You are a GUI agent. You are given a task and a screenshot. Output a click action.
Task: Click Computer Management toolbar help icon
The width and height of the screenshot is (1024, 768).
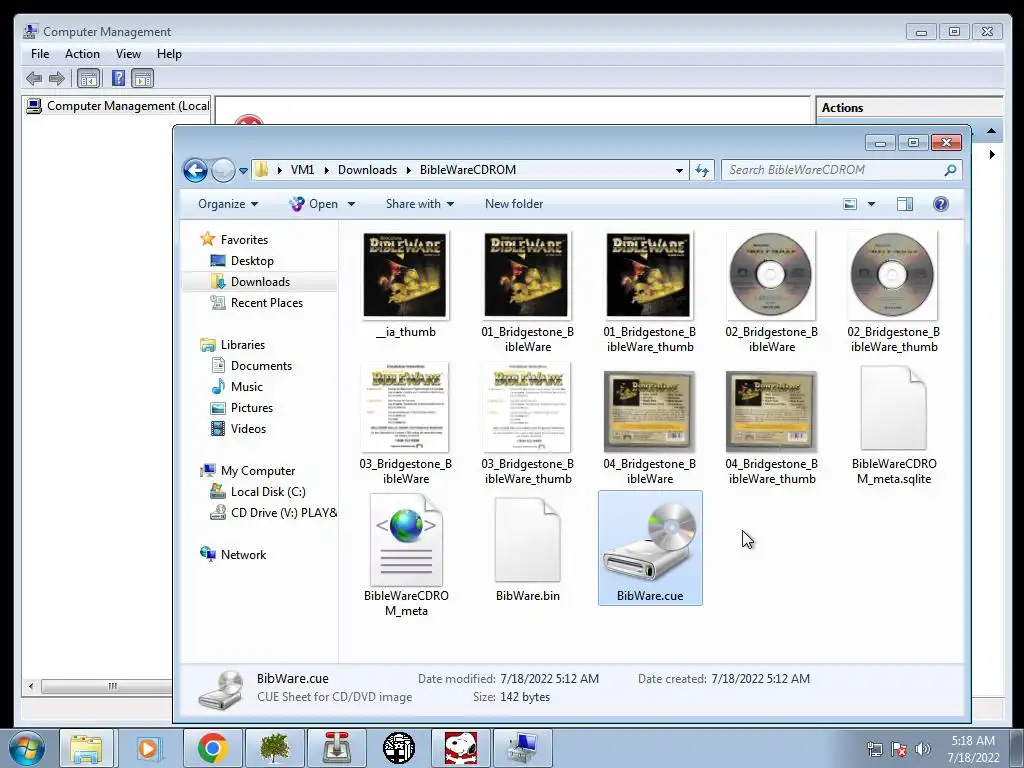tap(118, 79)
